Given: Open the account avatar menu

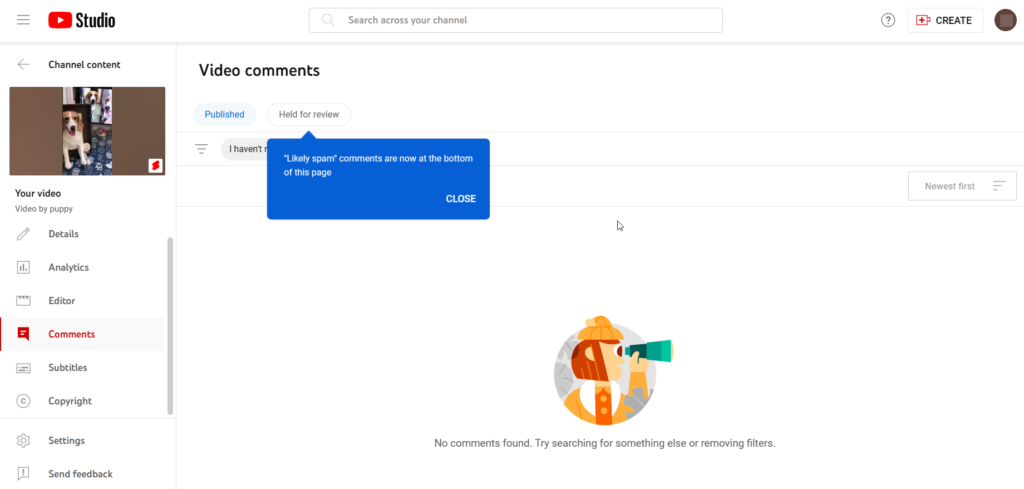Looking at the screenshot, I should pyautogui.click(x=1005, y=20).
